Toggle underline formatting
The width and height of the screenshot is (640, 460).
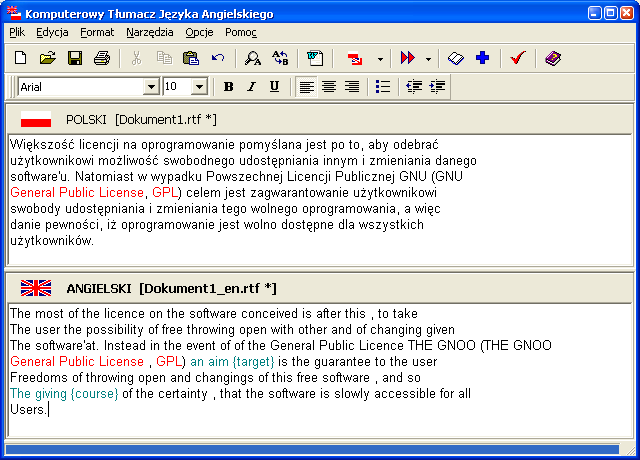274,87
